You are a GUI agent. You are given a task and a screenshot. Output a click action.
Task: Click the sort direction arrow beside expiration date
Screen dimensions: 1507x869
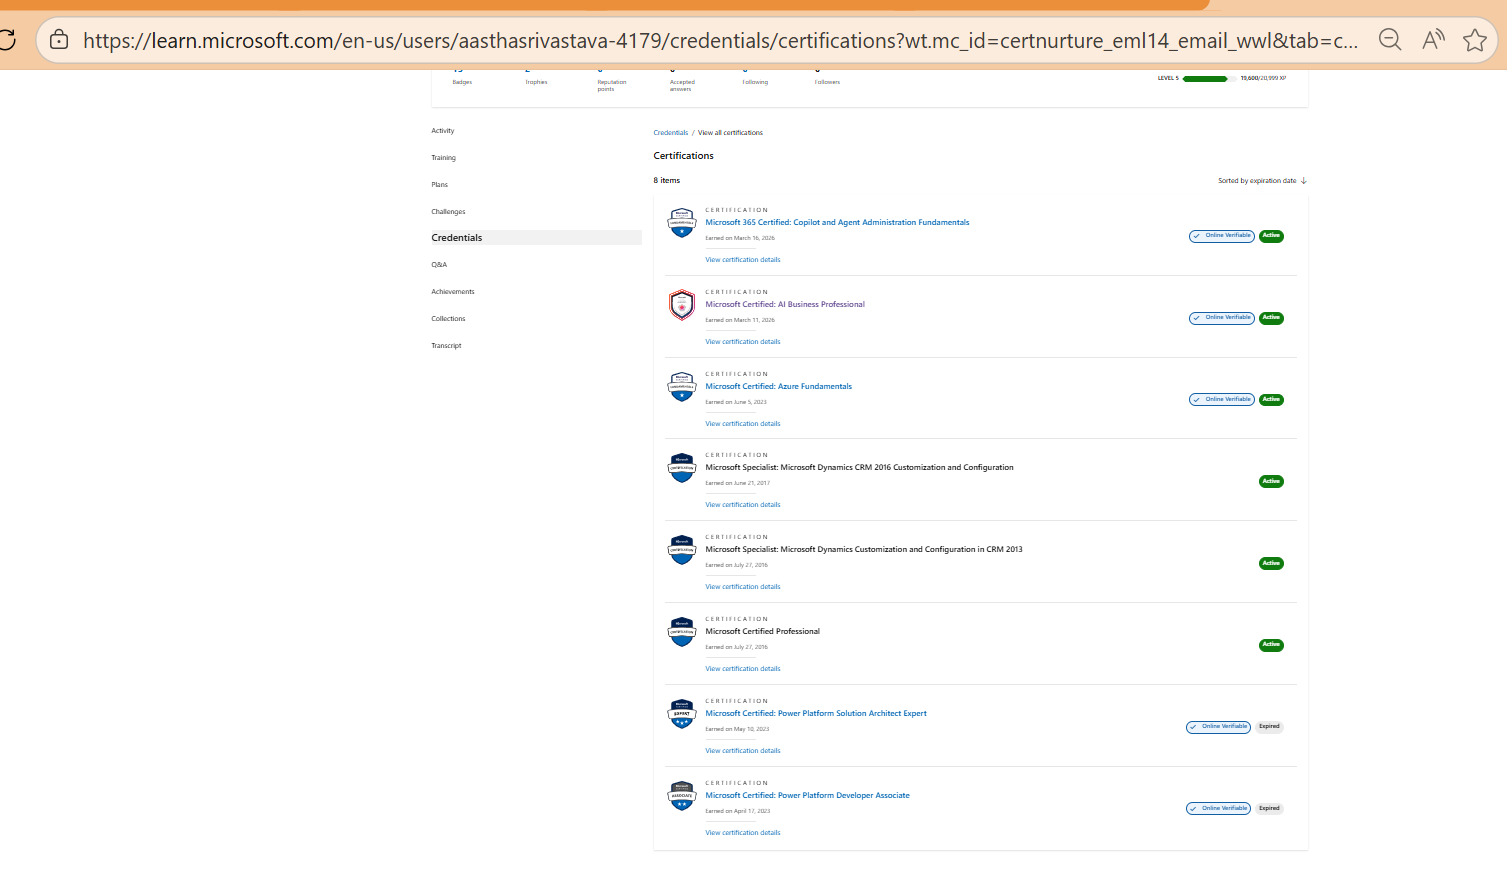point(1303,181)
